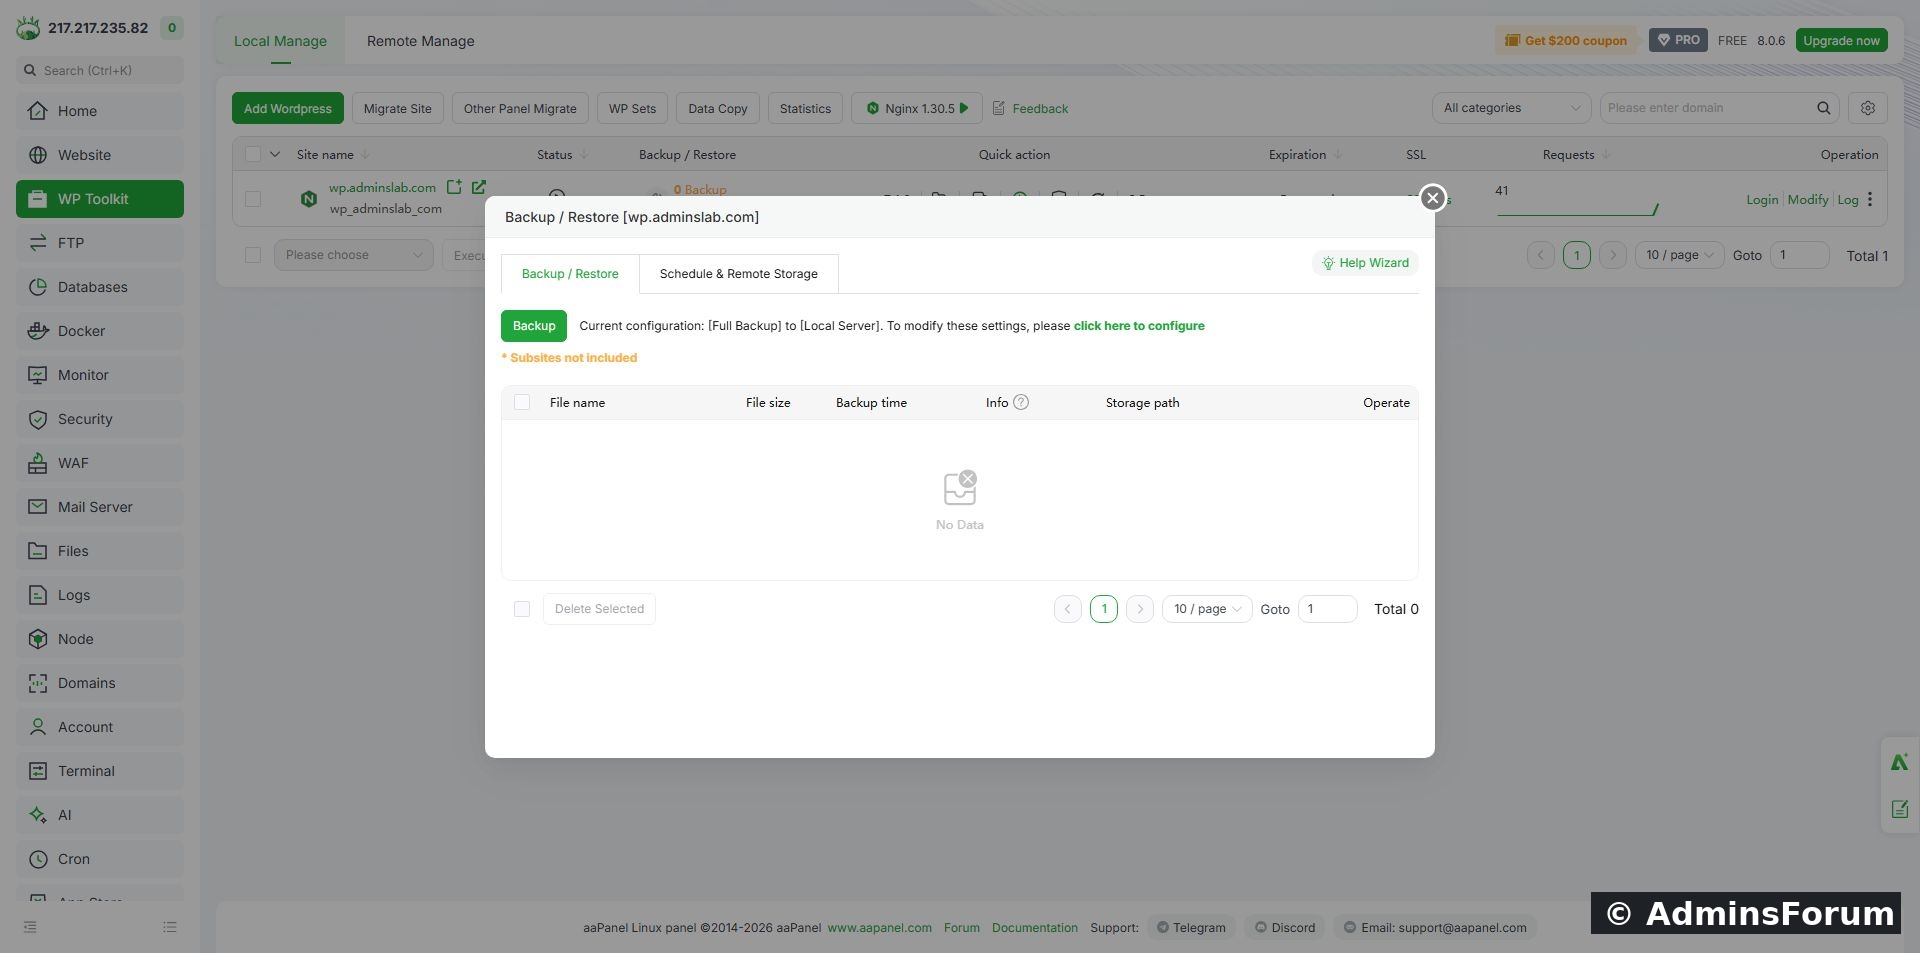Click the WAF firewall icon

38,463
